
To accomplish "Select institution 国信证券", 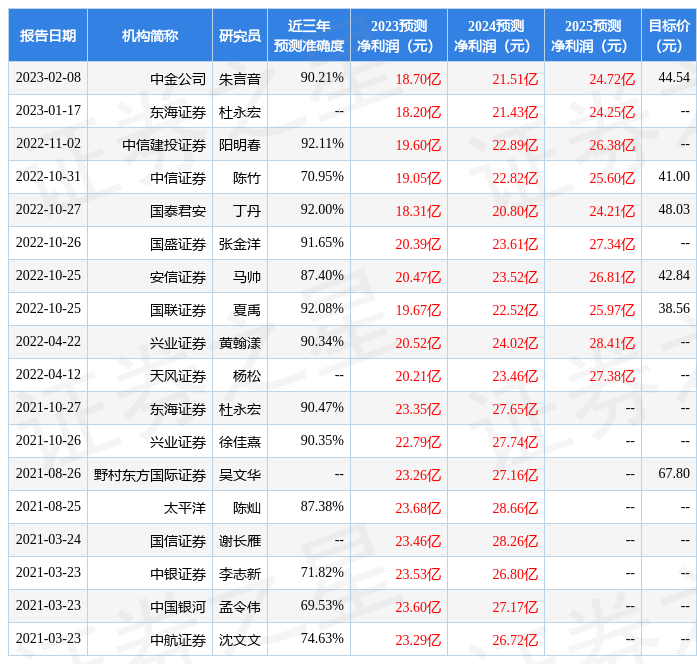I will 178,541.
